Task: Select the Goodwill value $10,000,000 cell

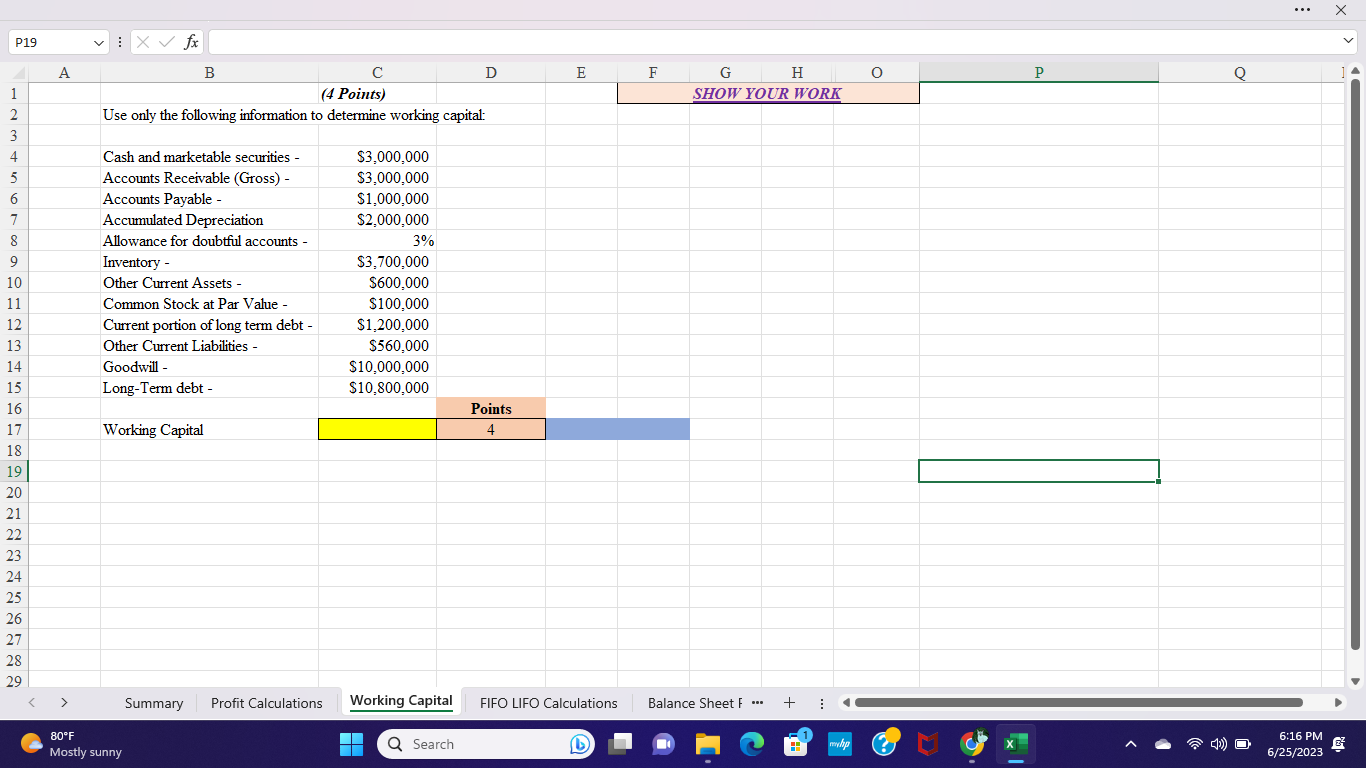Action: point(377,366)
